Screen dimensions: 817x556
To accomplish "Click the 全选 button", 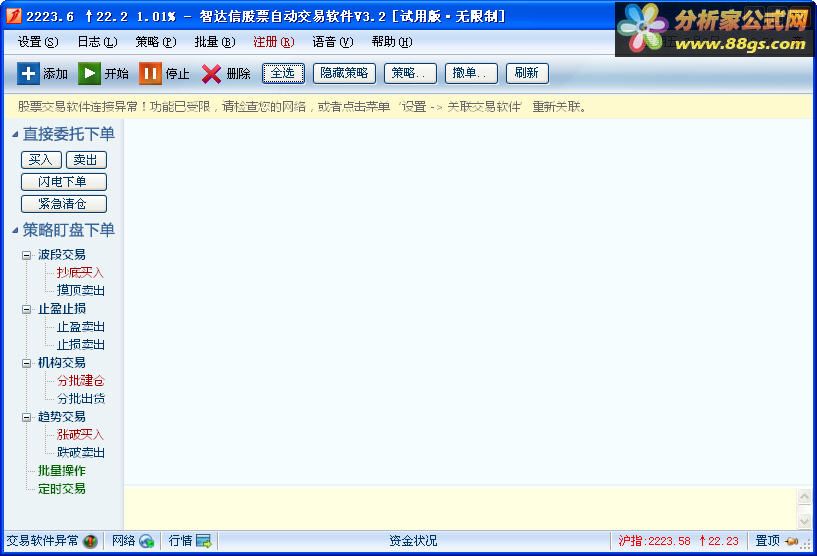I will (x=283, y=73).
